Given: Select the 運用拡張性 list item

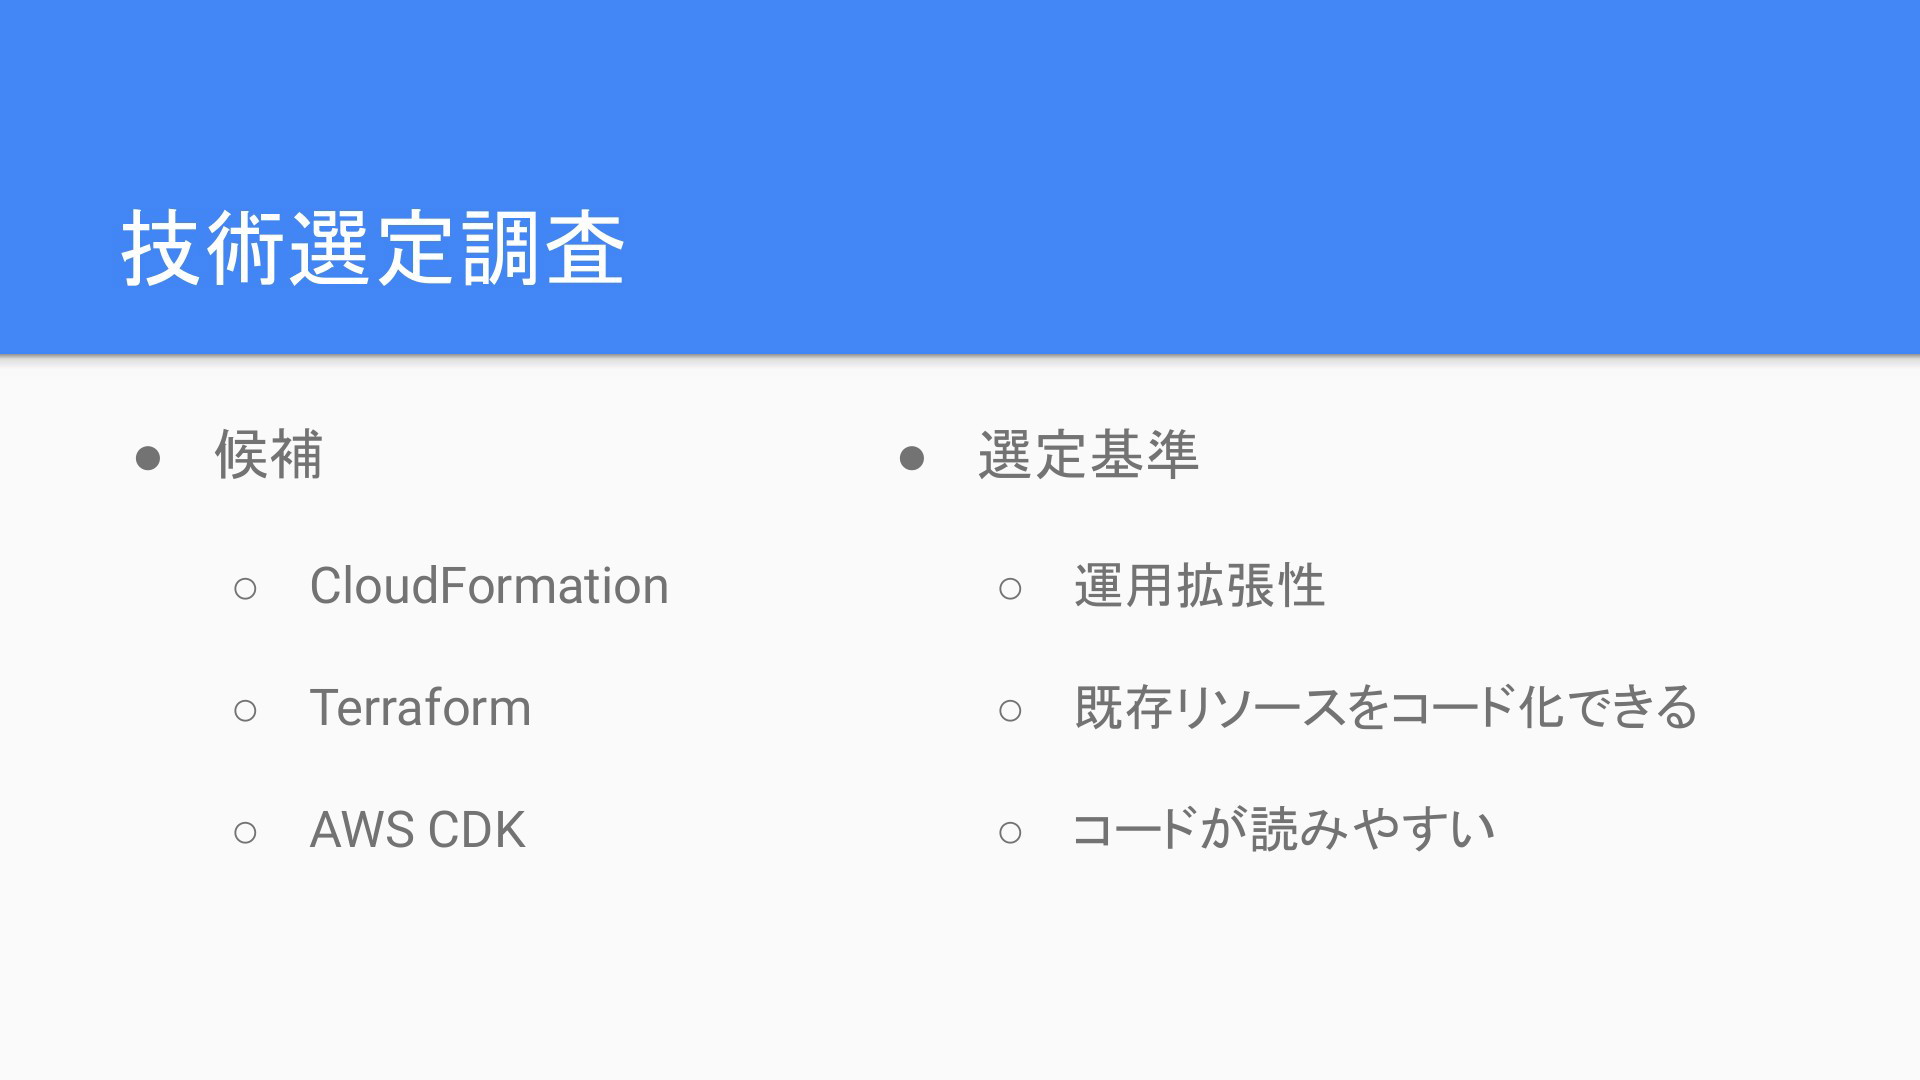Looking at the screenshot, I should coord(1199,586).
